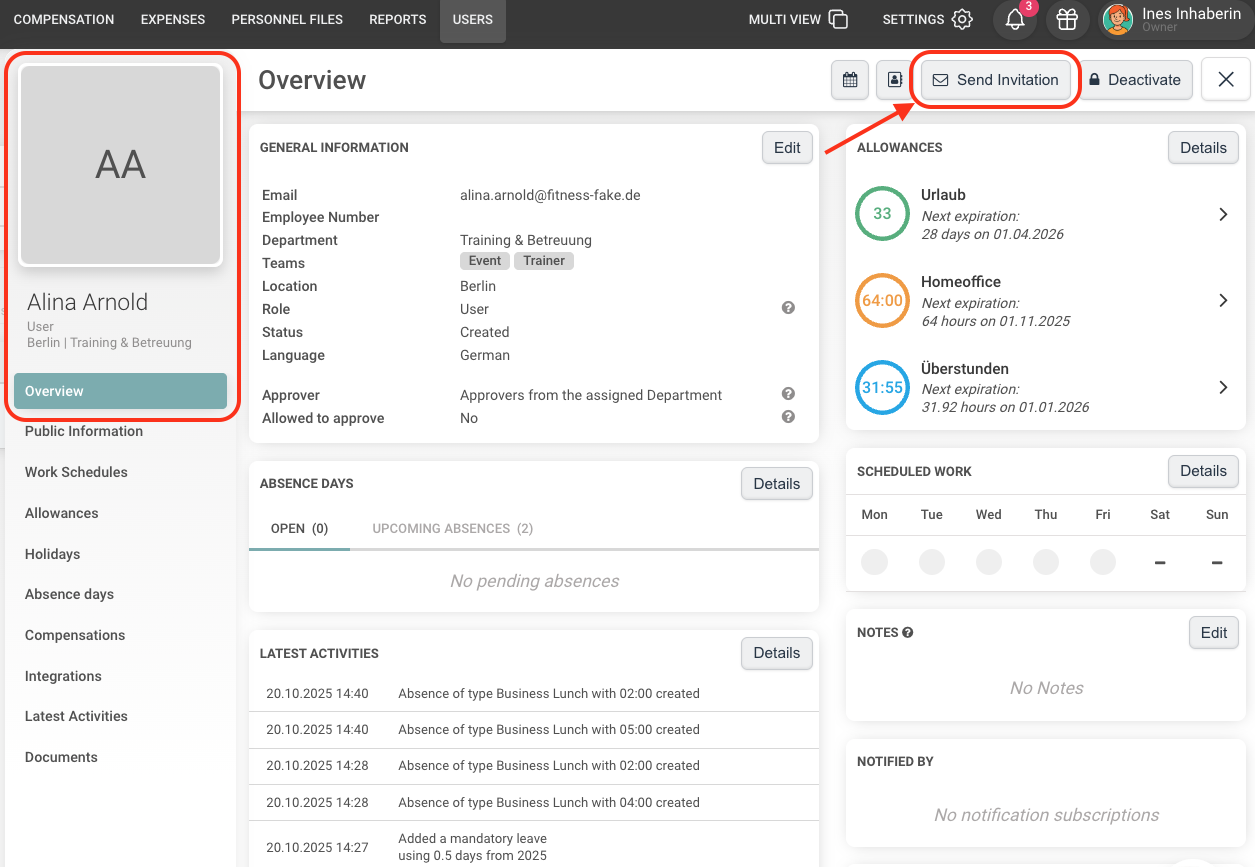The height and width of the screenshot is (867, 1255).
Task: Click Edit in General Information
Action: pyautogui.click(x=787, y=148)
